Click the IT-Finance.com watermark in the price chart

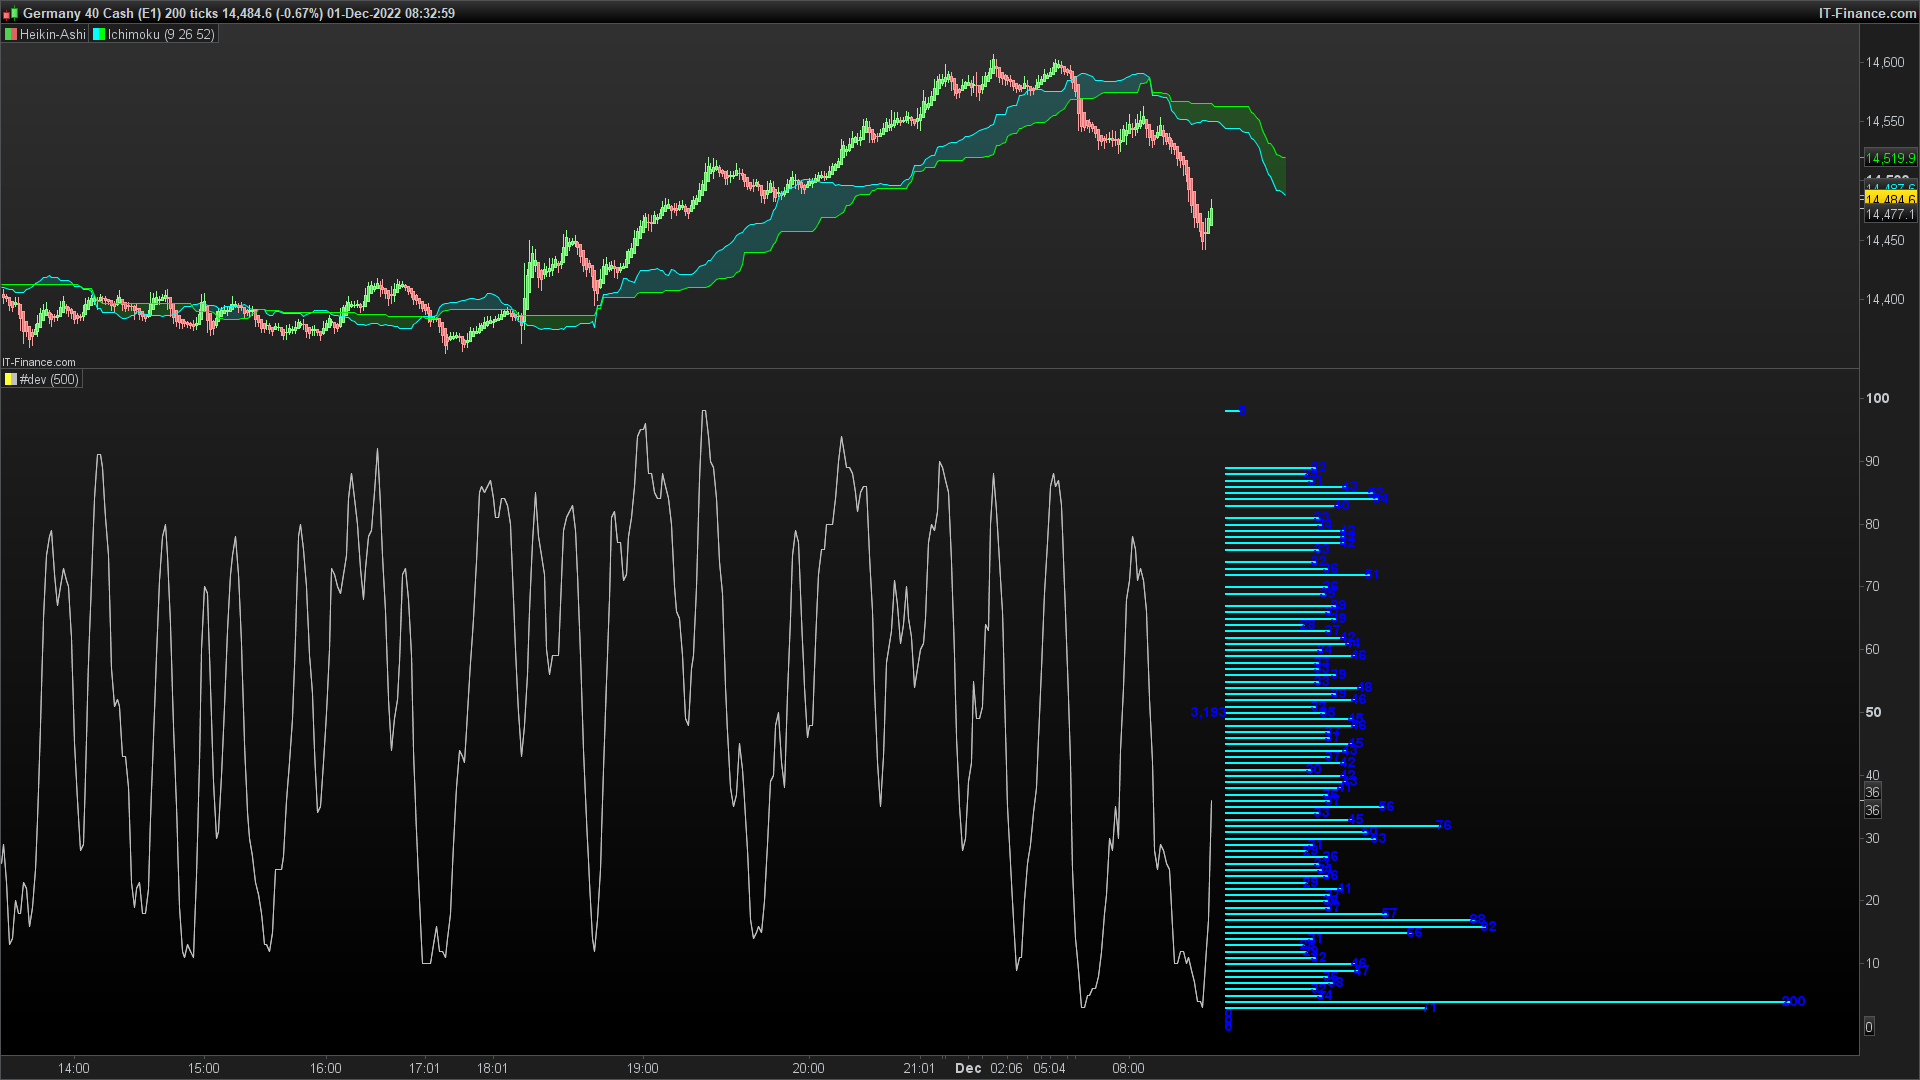point(39,362)
